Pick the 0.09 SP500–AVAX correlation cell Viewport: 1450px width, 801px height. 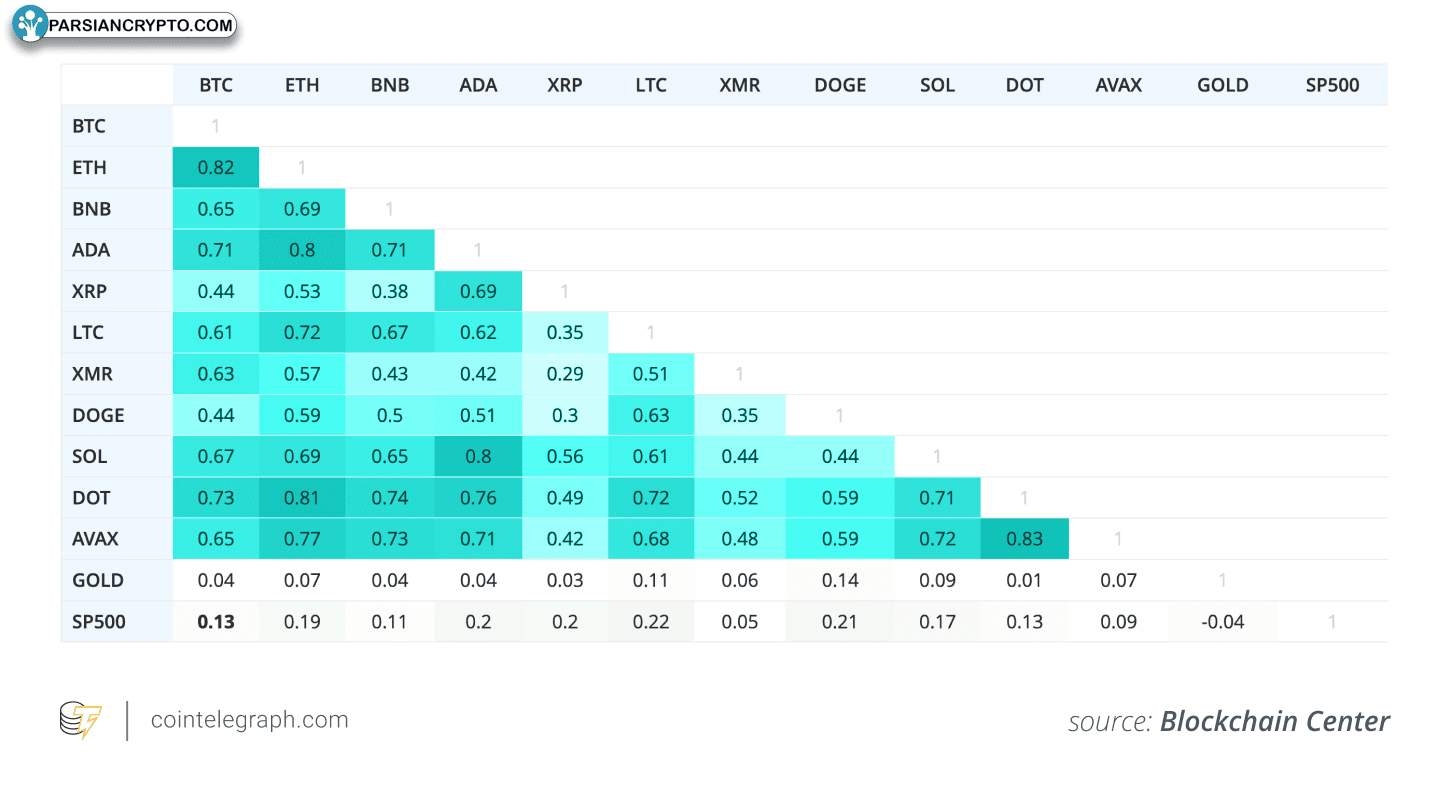(1119, 622)
